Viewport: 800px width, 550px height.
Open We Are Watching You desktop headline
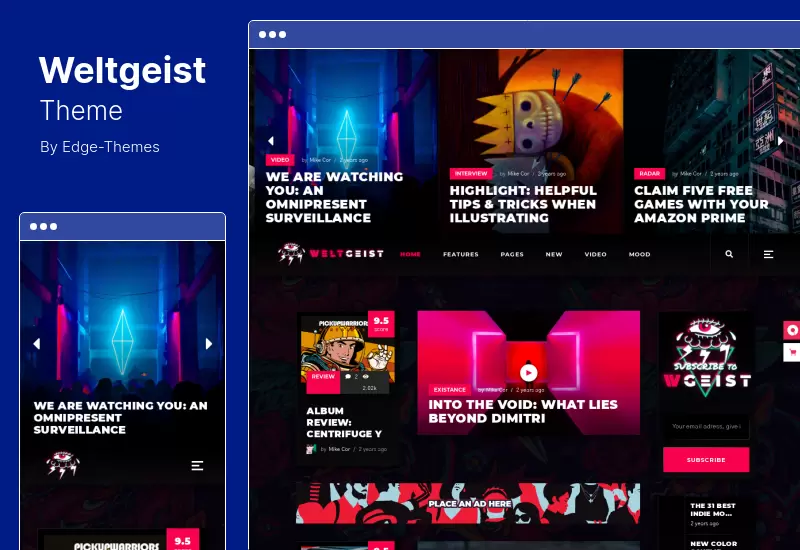(334, 197)
